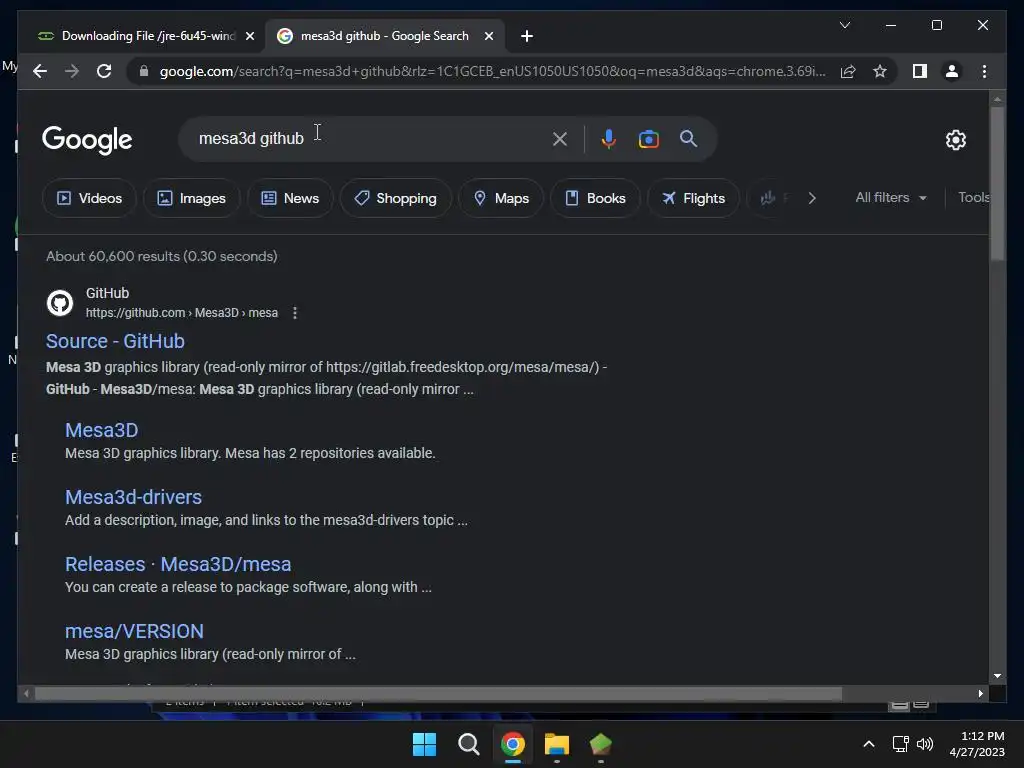
Task: Open the Mesa3D sitelink
Action: point(101,430)
